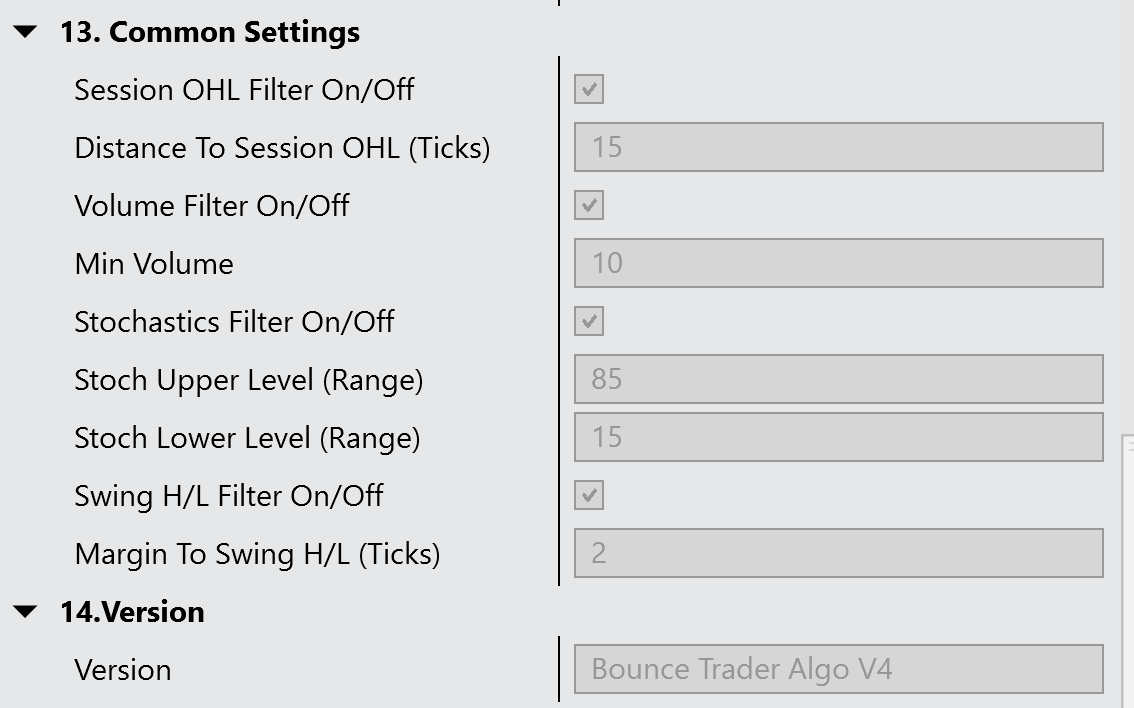Collapse the 13. Common Settings section arrow
Image resolution: width=1134 pixels, height=708 pixels.
(27, 32)
